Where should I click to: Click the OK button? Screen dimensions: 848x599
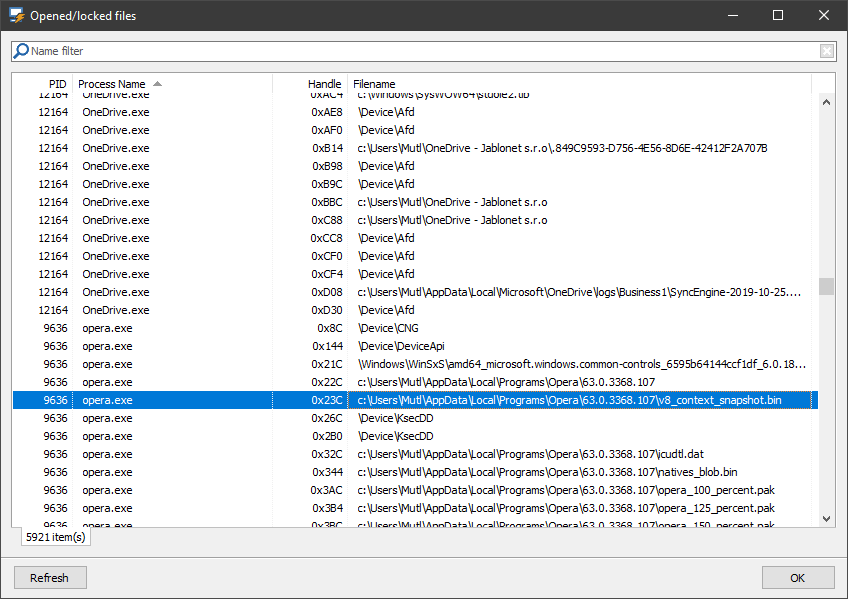[x=798, y=578]
